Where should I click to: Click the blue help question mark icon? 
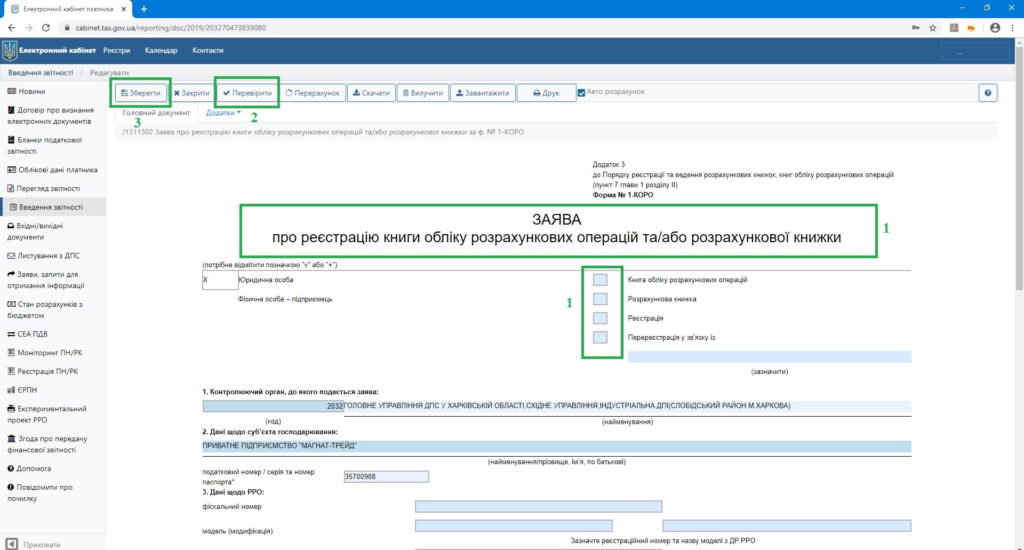click(x=988, y=93)
